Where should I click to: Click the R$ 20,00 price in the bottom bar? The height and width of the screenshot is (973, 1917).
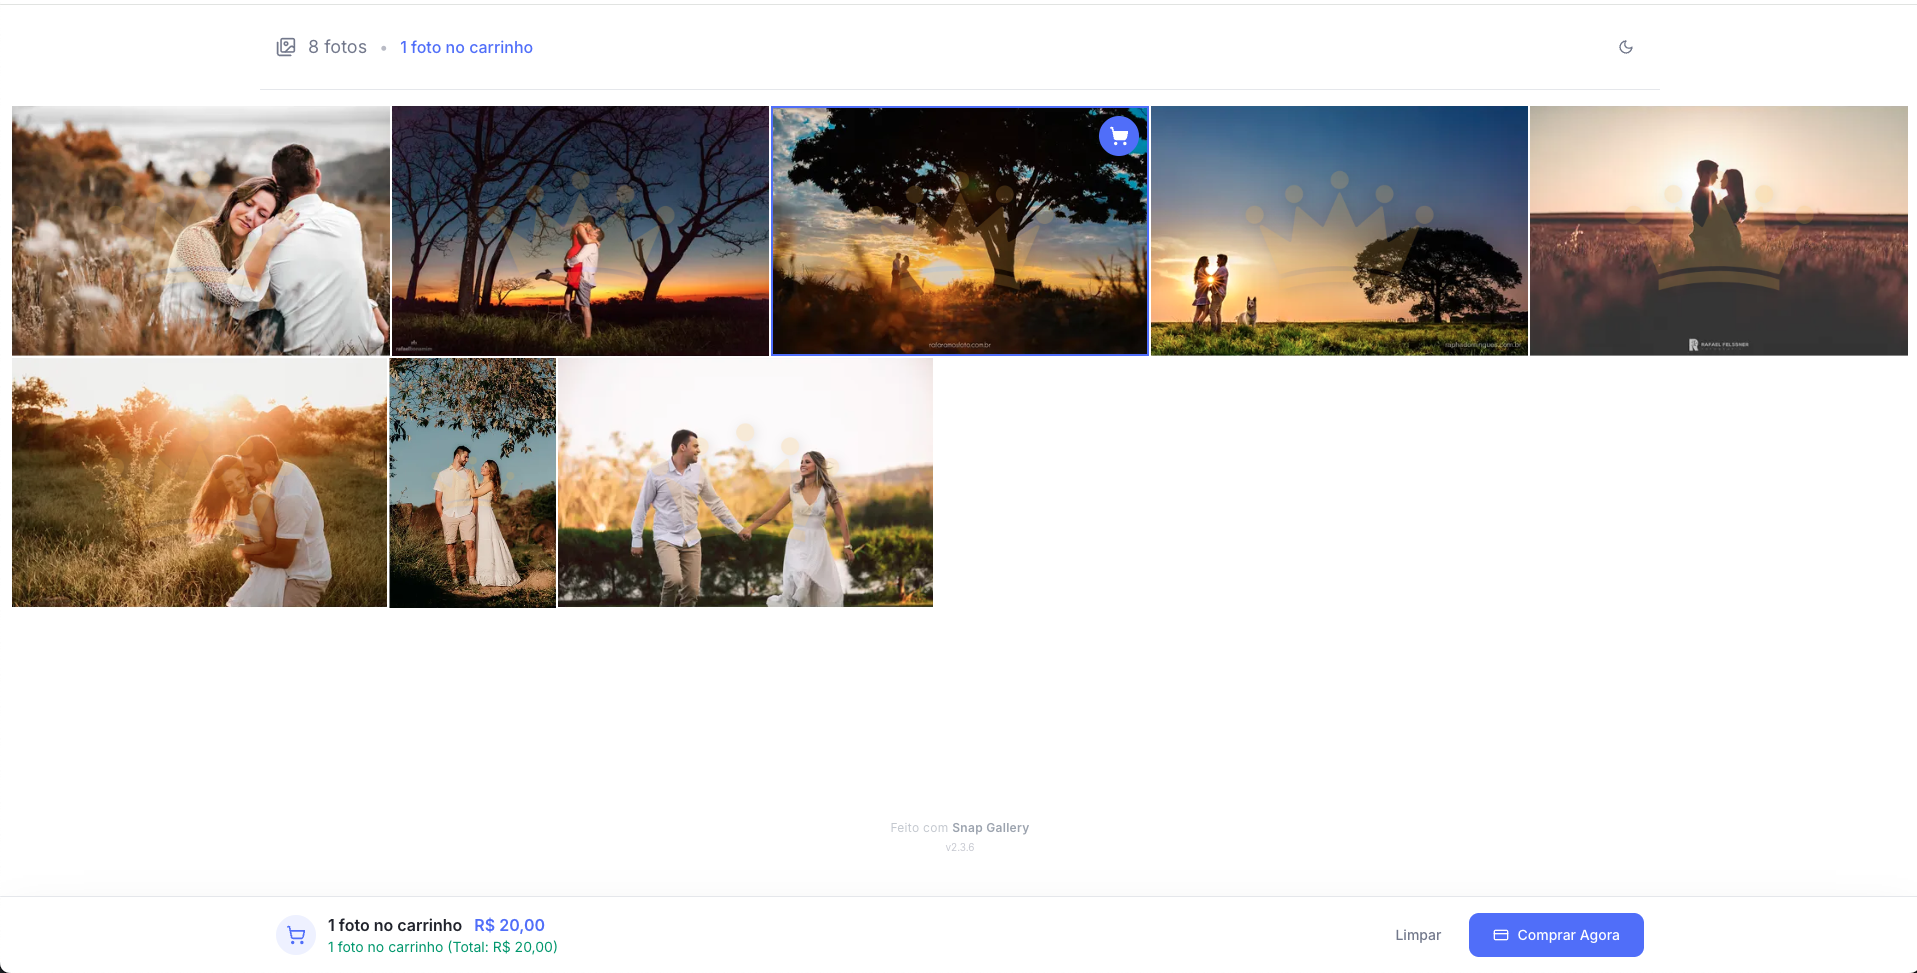pyautogui.click(x=509, y=925)
